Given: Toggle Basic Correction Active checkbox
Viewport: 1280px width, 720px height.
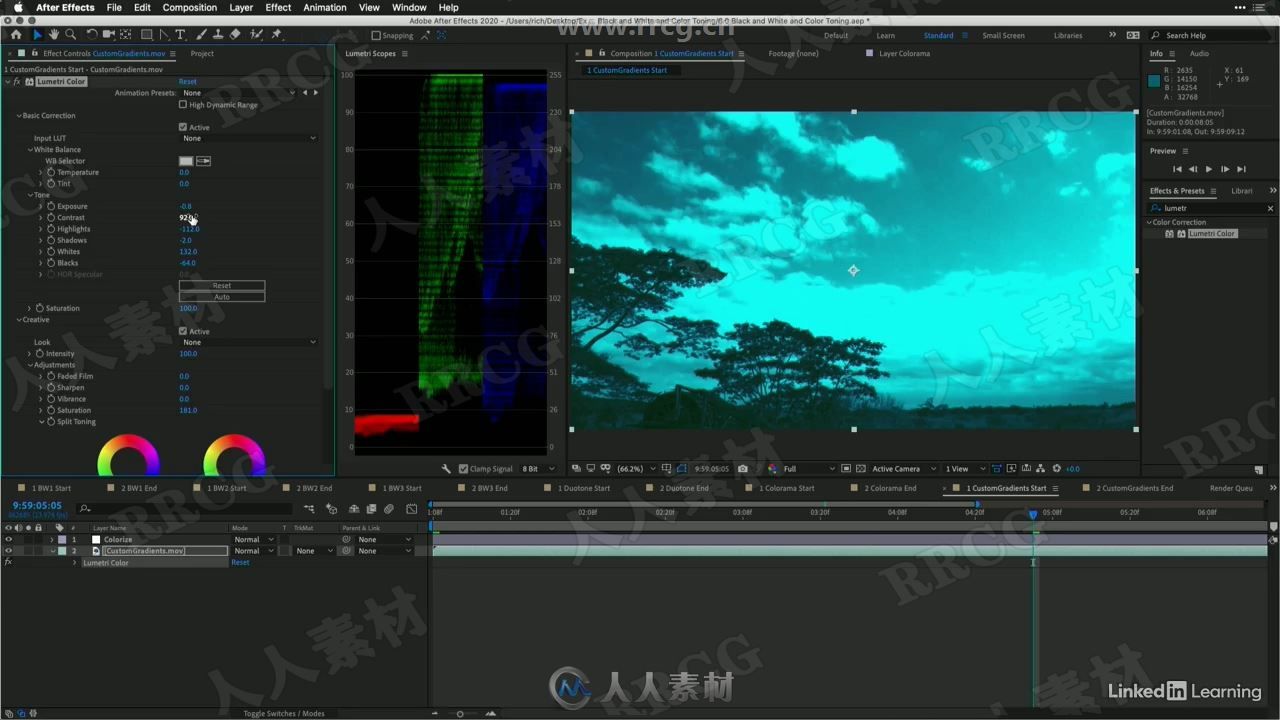Looking at the screenshot, I should click(x=183, y=127).
